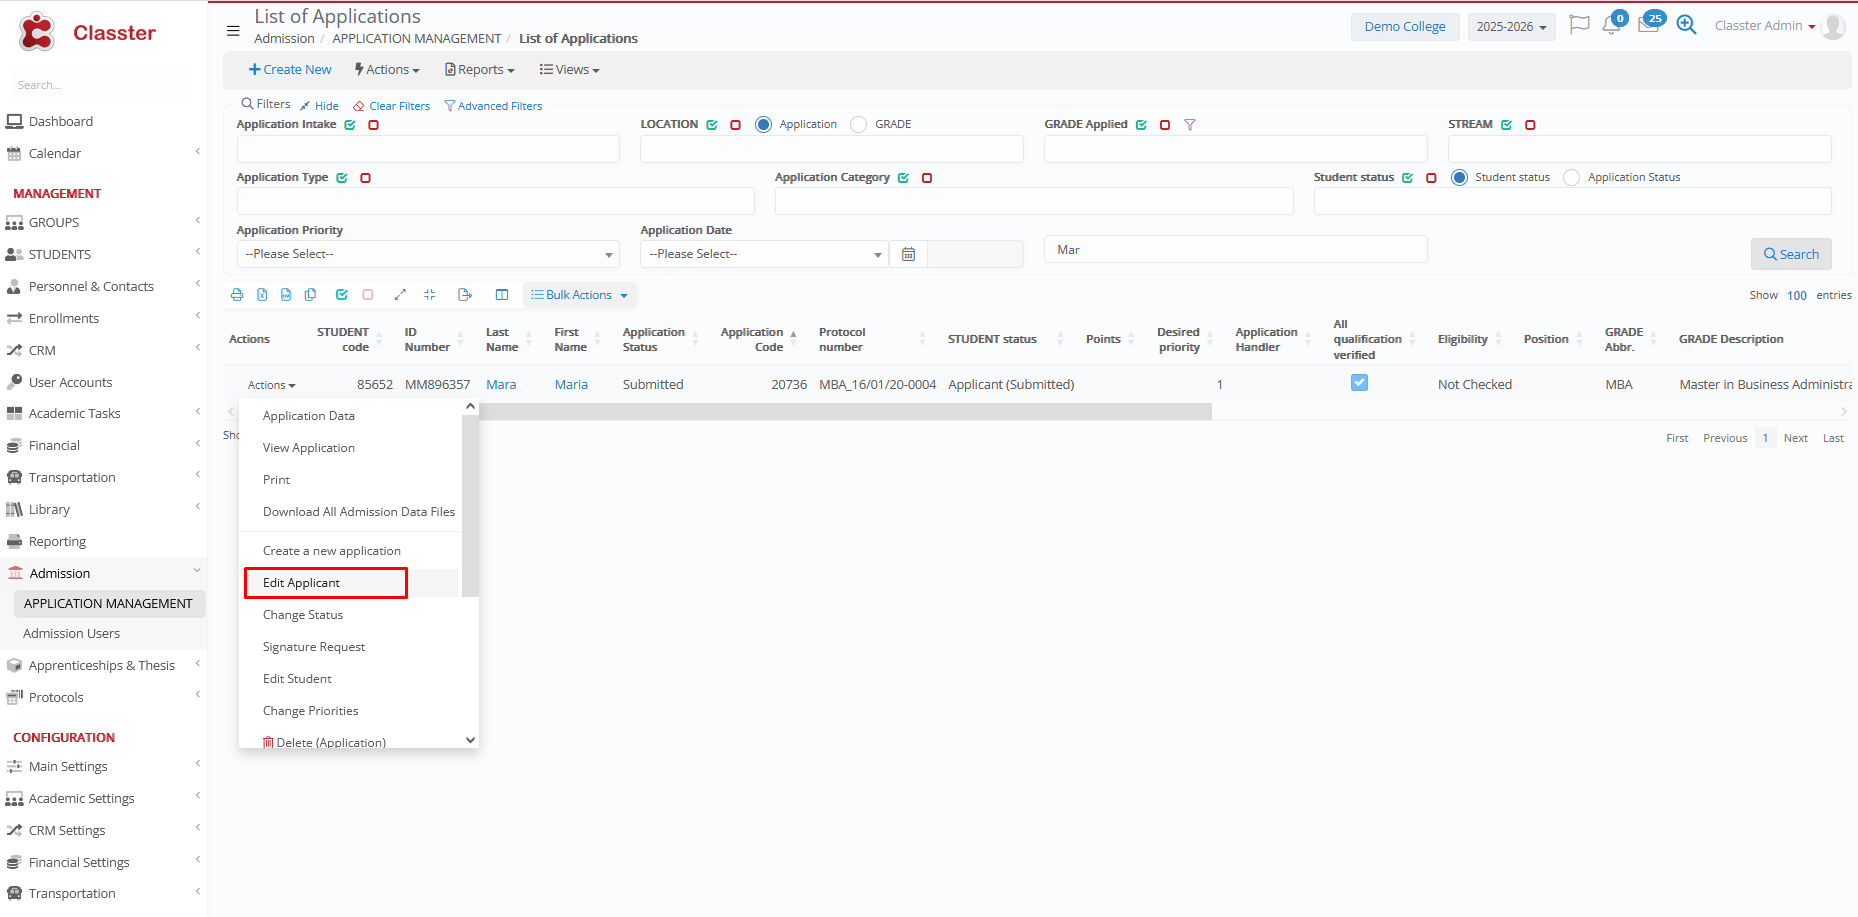Click the zoom magnifier icon in header
Viewport: 1858px width, 917px height.
(x=1686, y=26)
